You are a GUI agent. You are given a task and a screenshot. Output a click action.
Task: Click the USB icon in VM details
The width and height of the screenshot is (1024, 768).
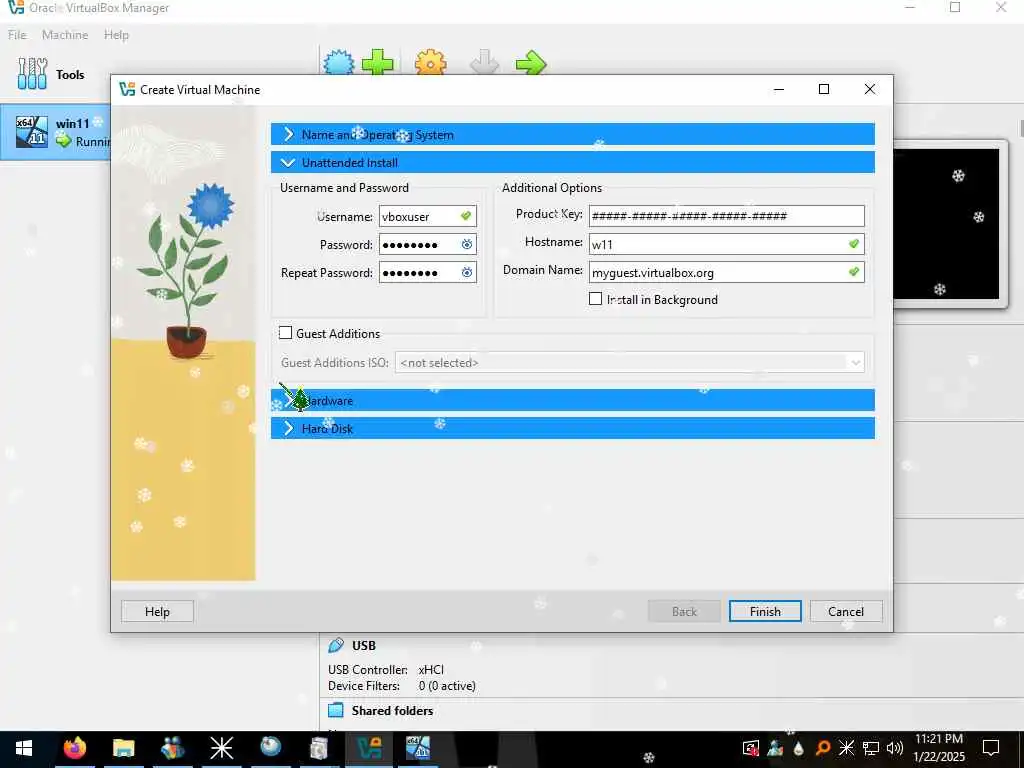(x=336, y=645)
